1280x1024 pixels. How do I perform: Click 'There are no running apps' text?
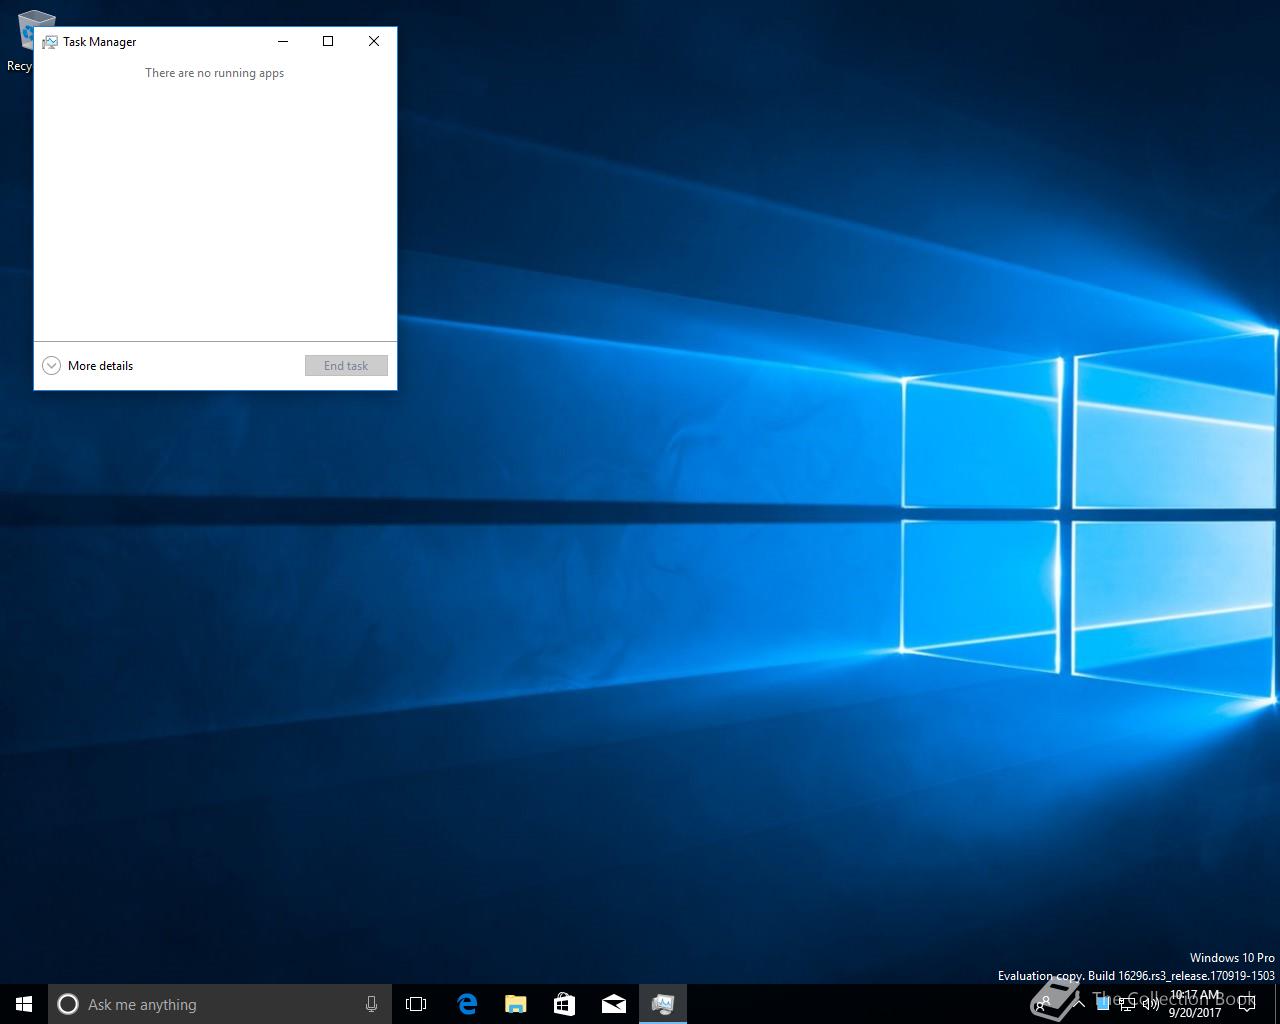pos(215,73)
